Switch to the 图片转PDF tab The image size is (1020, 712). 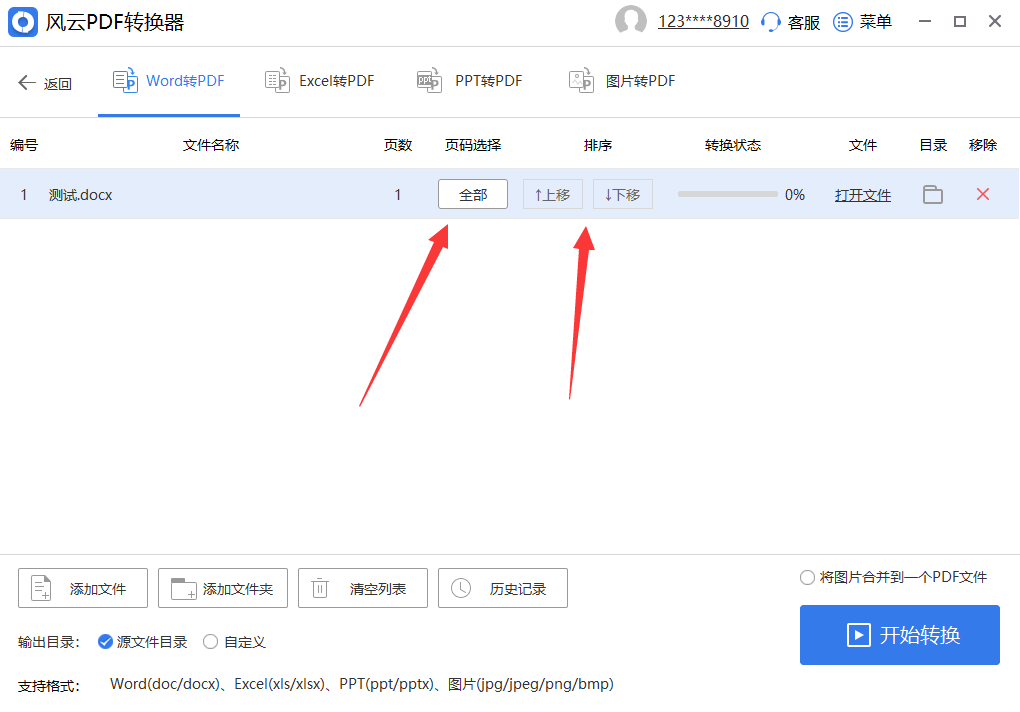tap(624, 80)
